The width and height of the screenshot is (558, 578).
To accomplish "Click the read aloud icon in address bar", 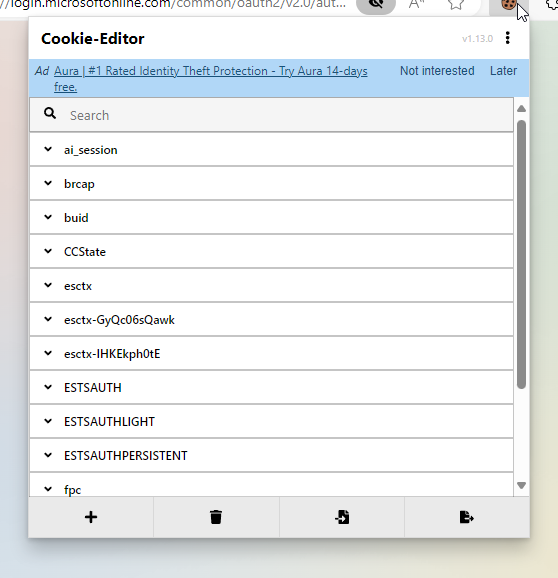I will coord(416,4).
